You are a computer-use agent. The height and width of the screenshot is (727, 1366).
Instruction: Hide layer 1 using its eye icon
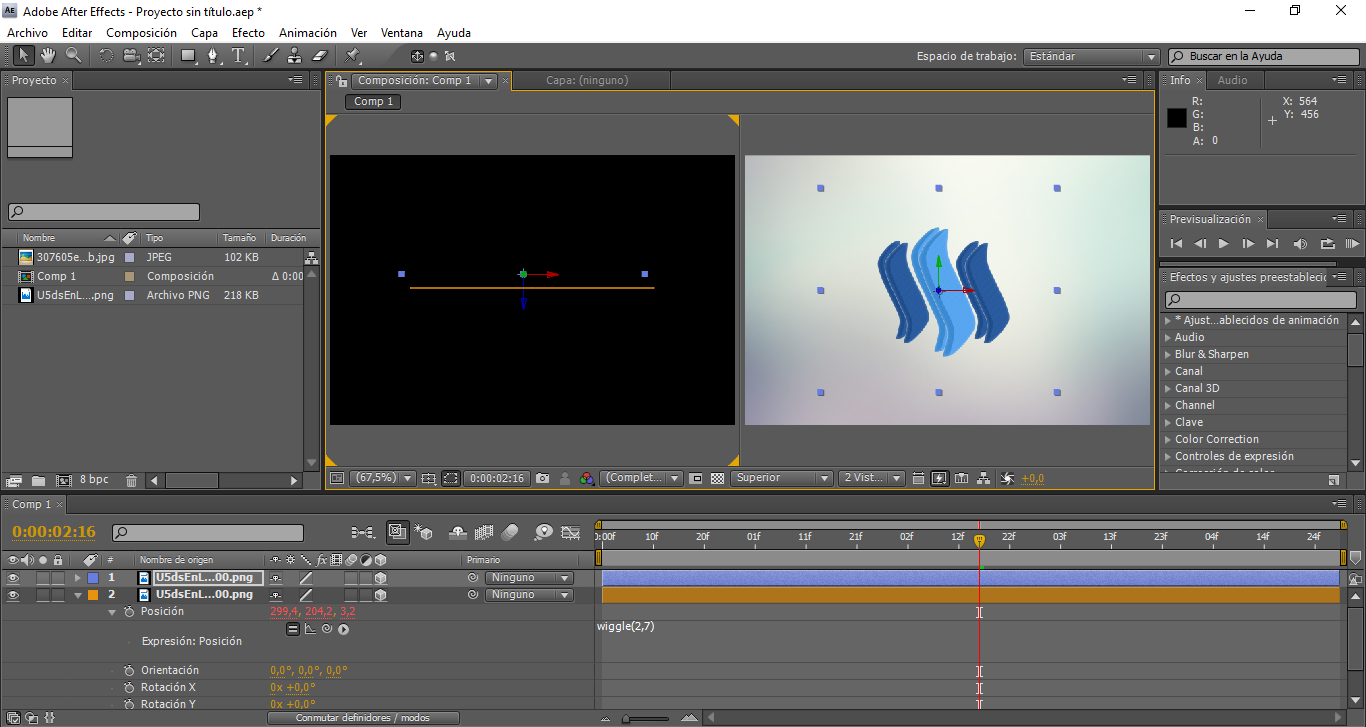(x=13, y=578)
